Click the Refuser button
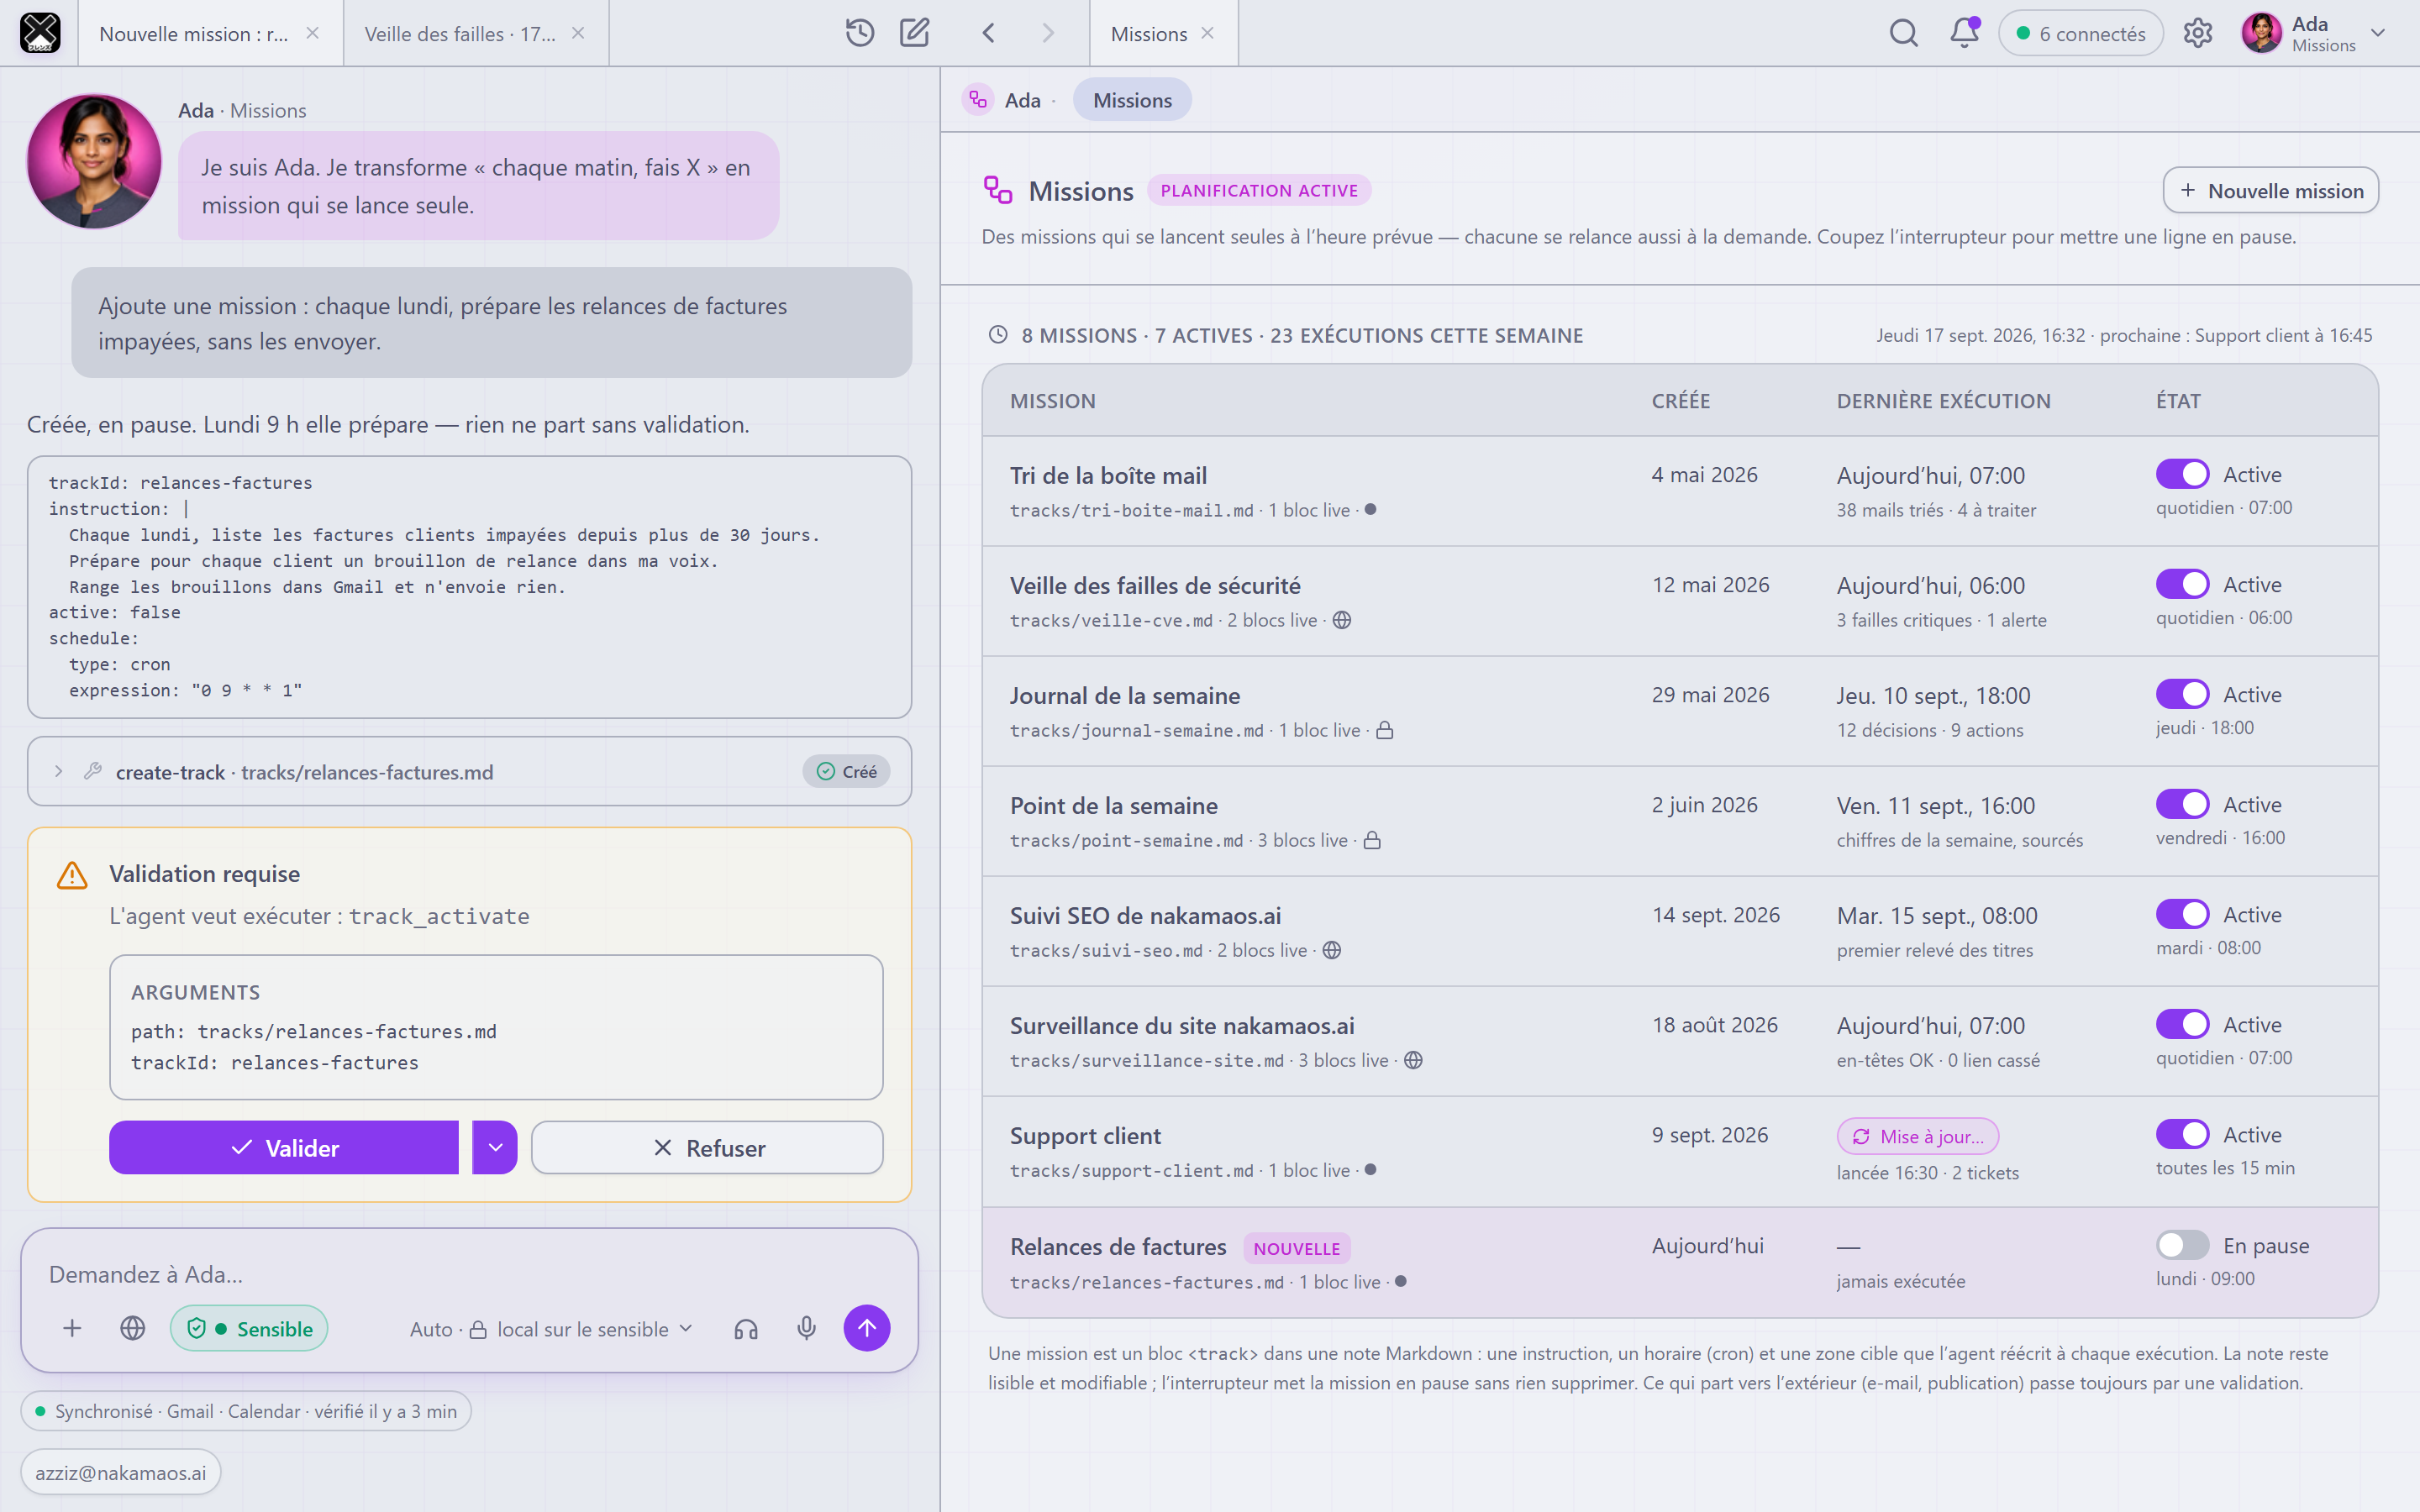 click(707, 1147)
